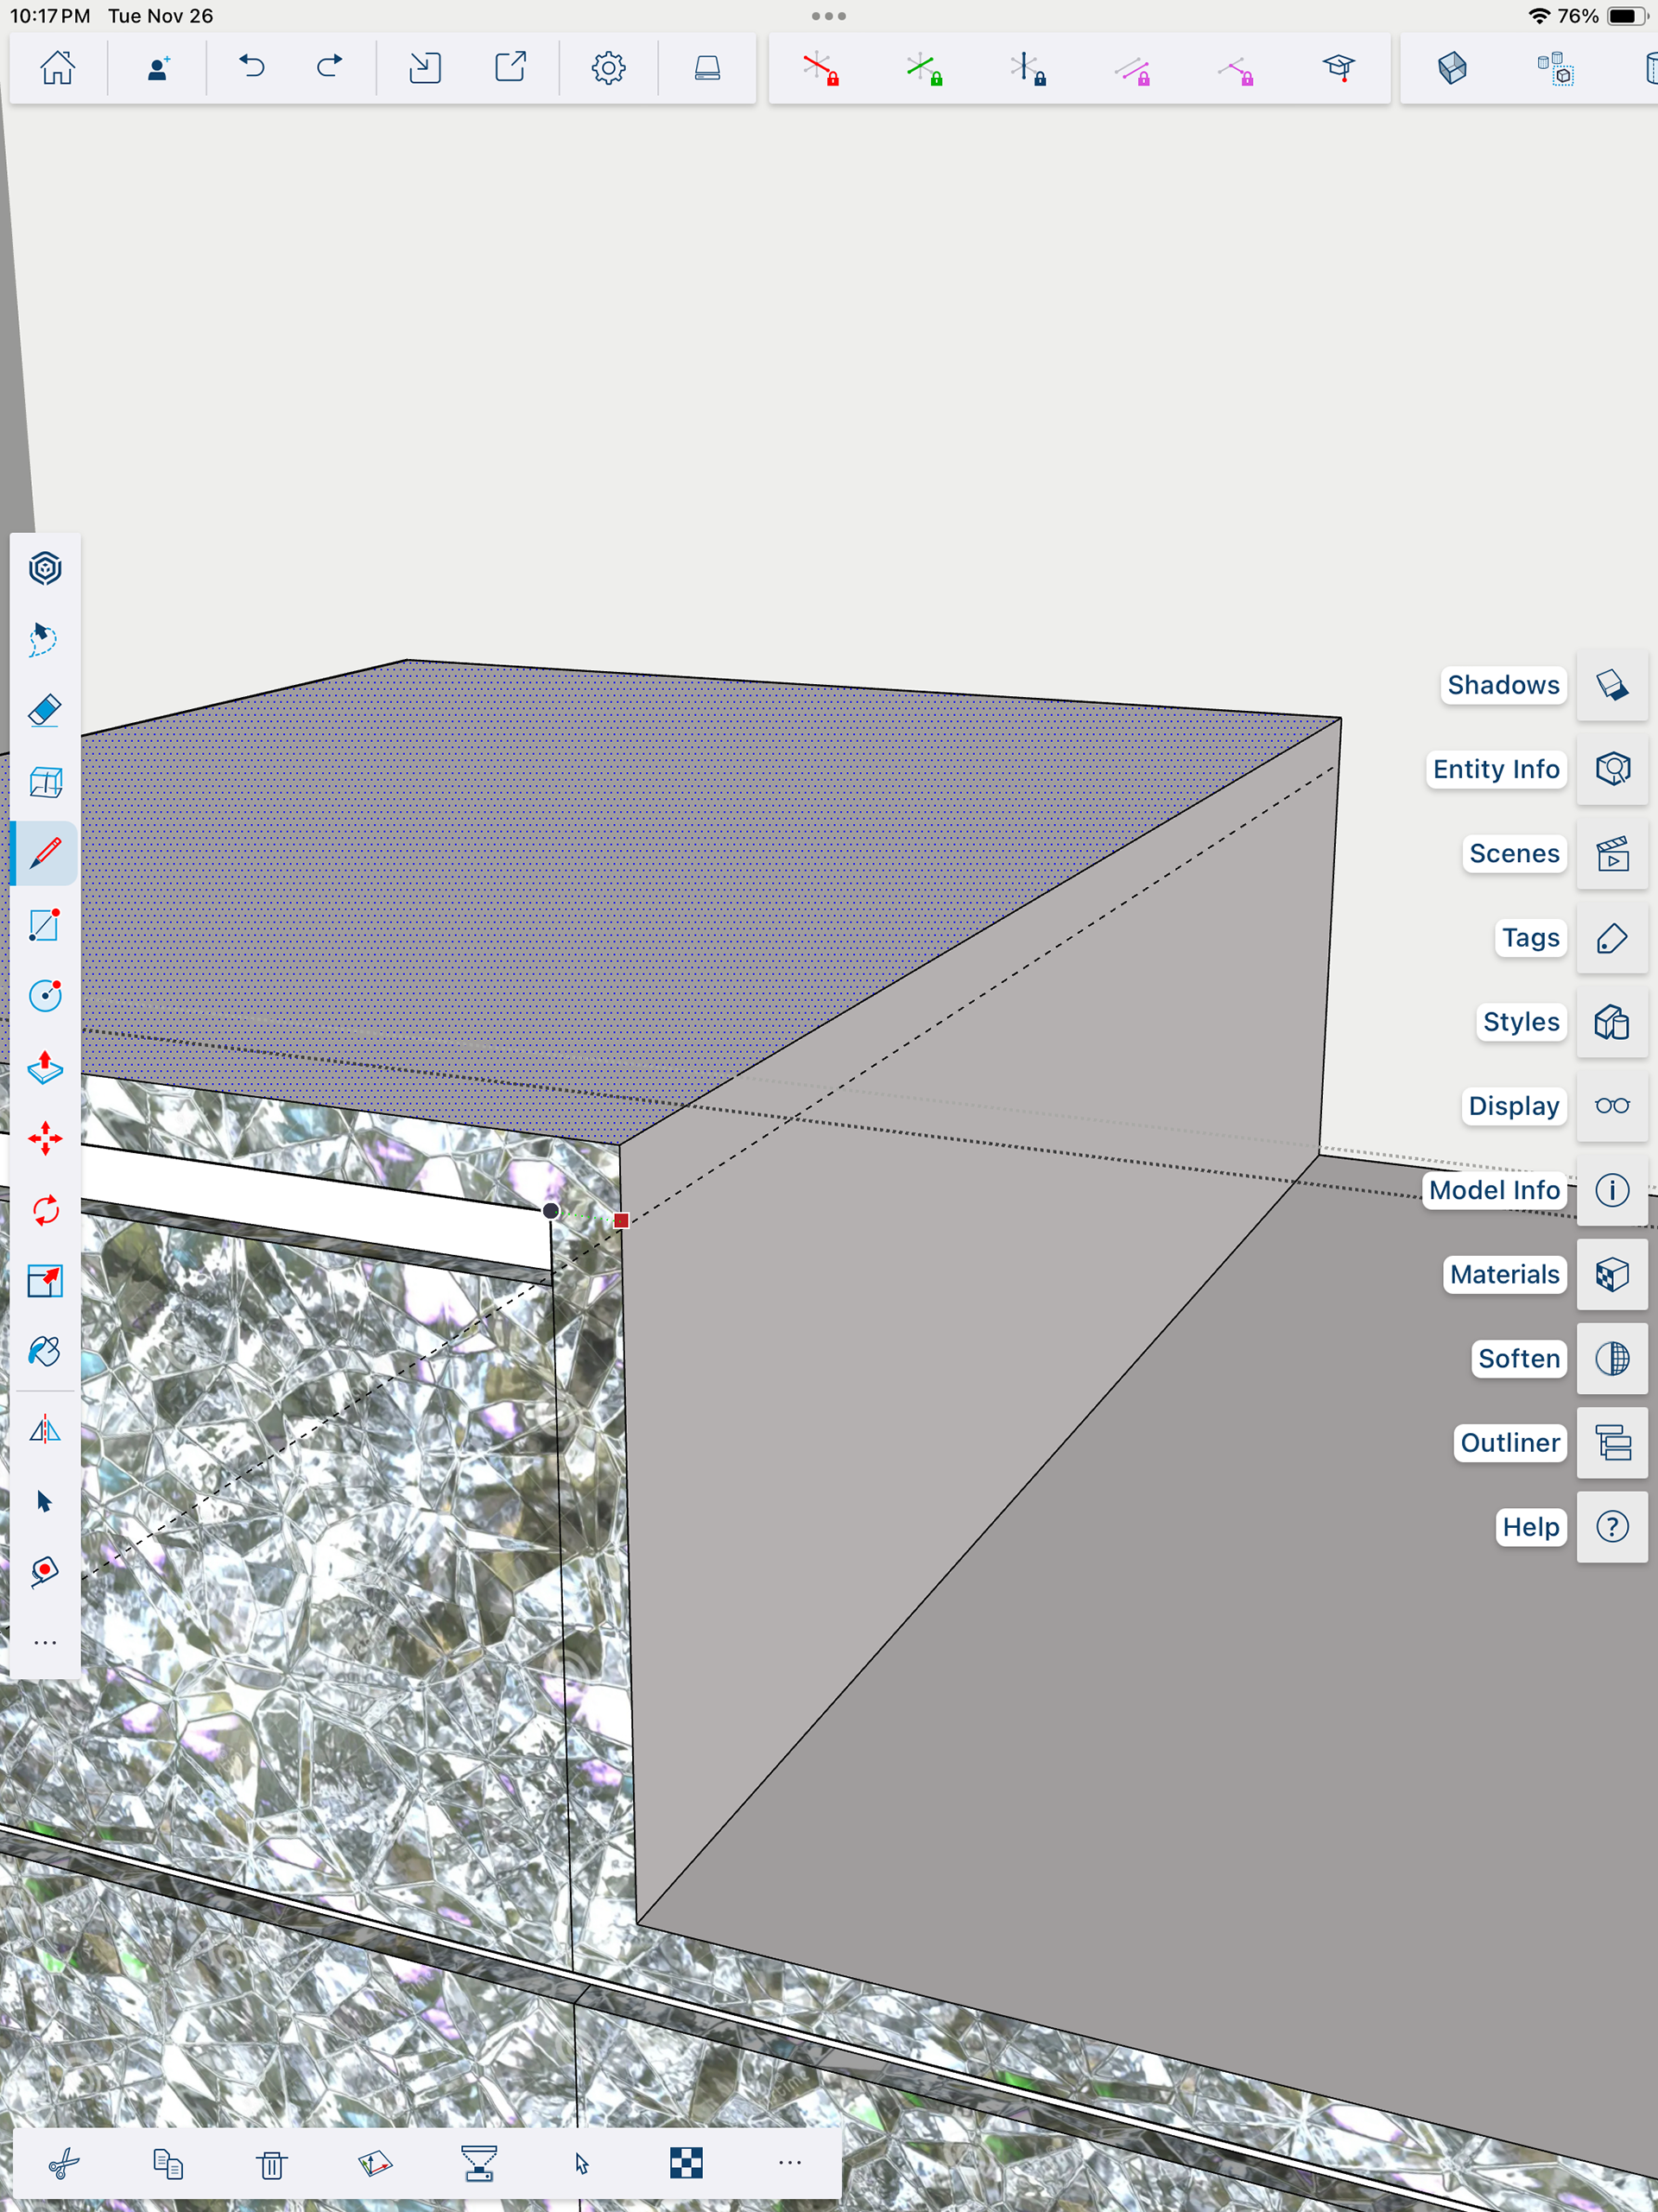Expand the left toolbar more options

[x=45, y=1643]
